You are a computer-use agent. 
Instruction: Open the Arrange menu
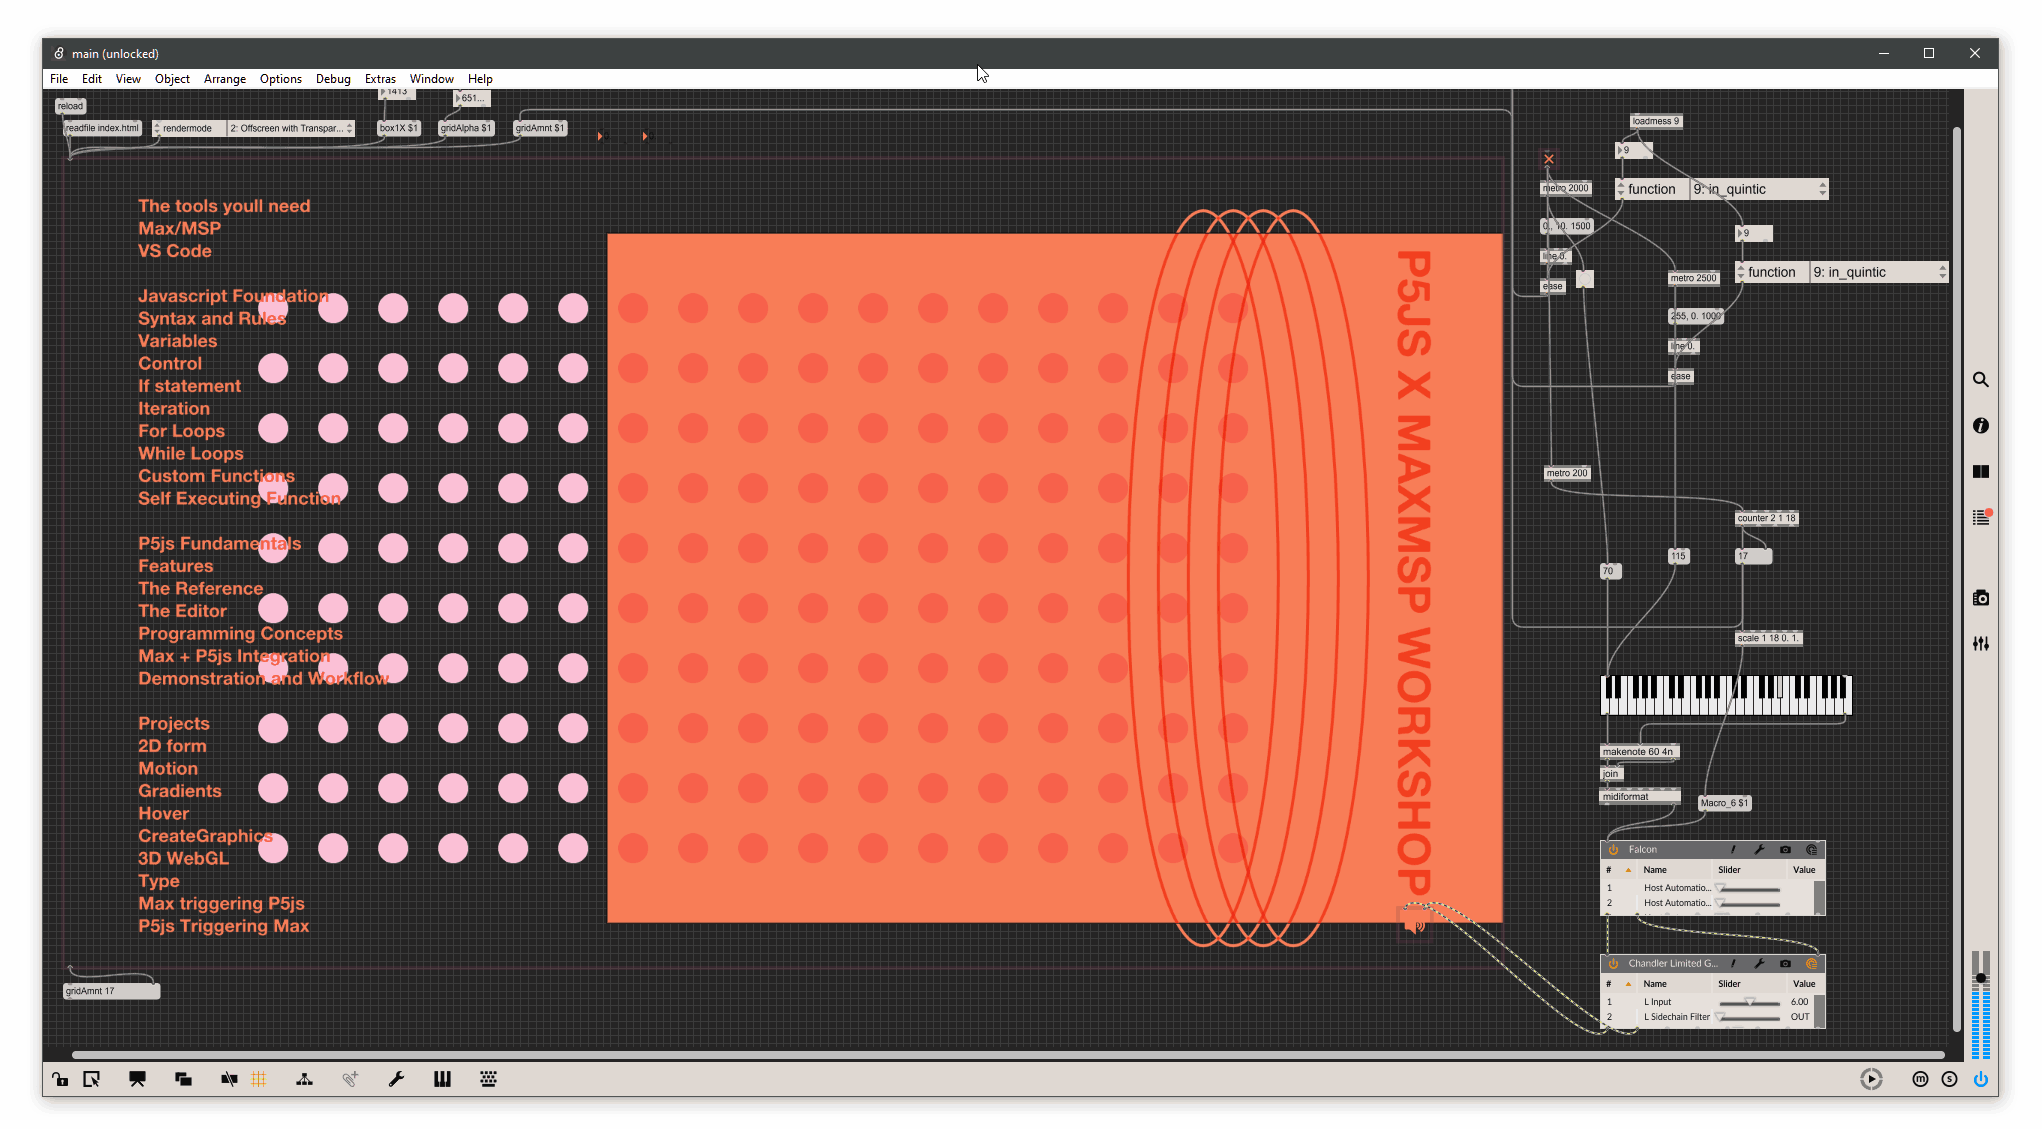click(224, 79)
